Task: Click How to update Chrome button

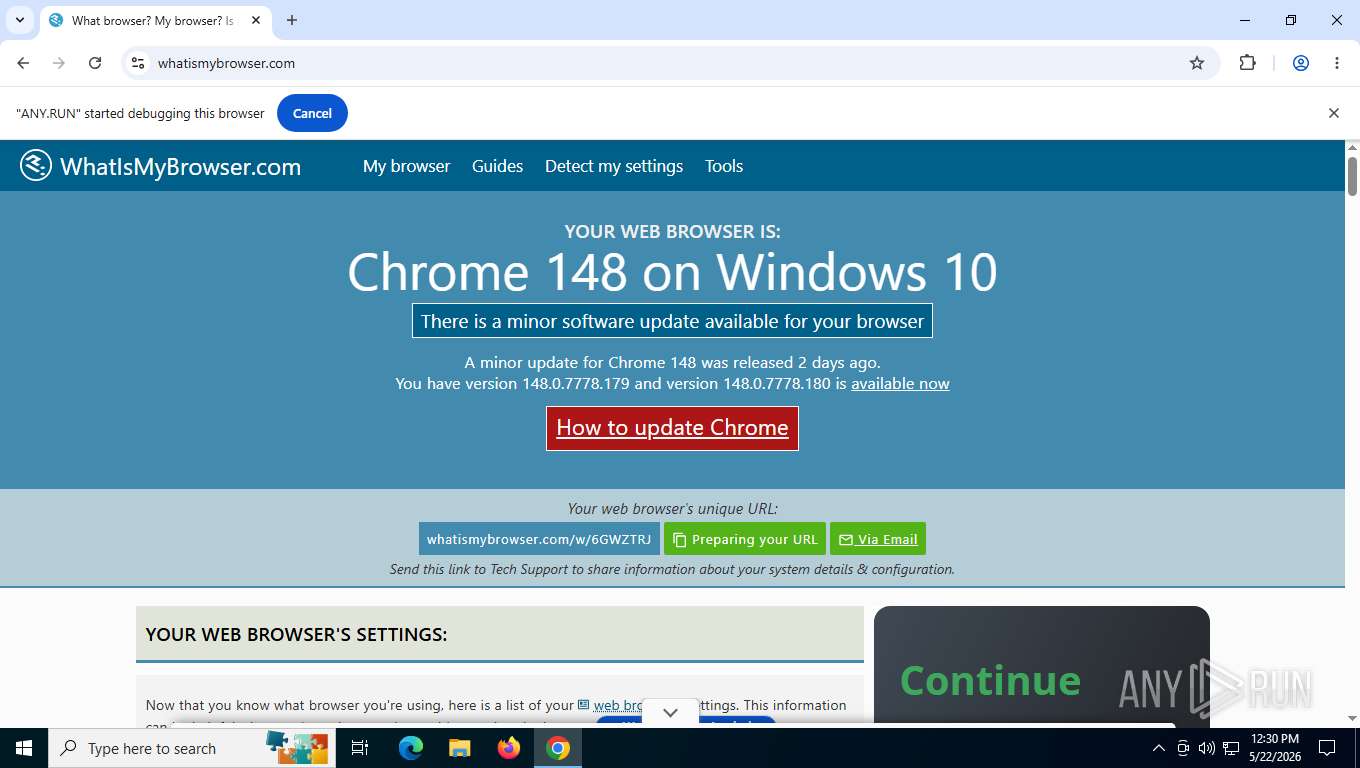Action: click(x=672, y=428)
